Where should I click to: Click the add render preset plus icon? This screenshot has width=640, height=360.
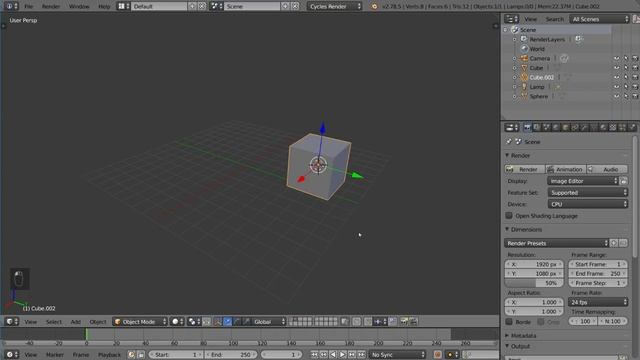tap(614, 243)
